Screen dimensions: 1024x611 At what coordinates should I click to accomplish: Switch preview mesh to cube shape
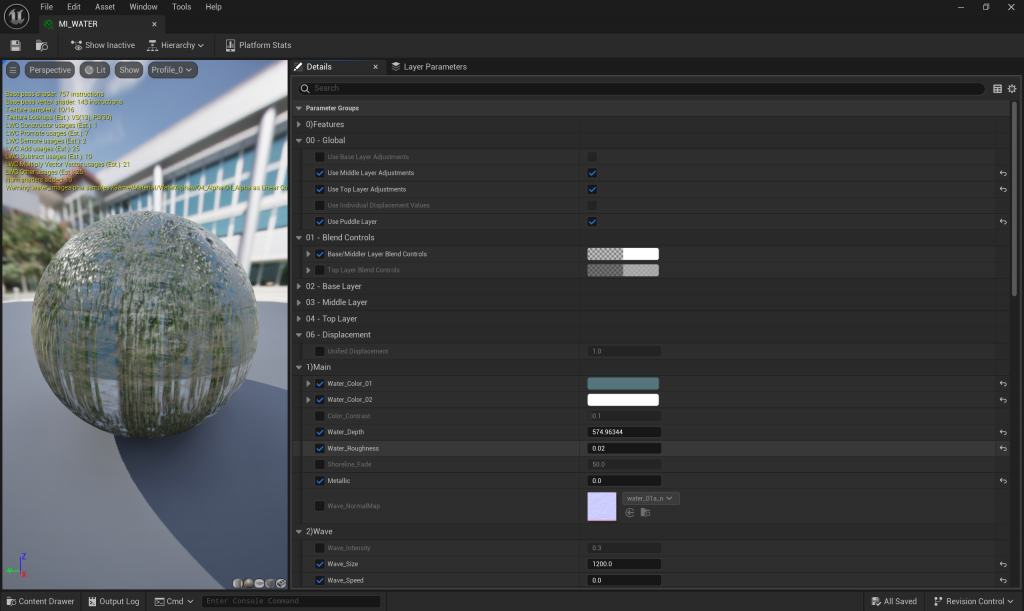point(270,583)
